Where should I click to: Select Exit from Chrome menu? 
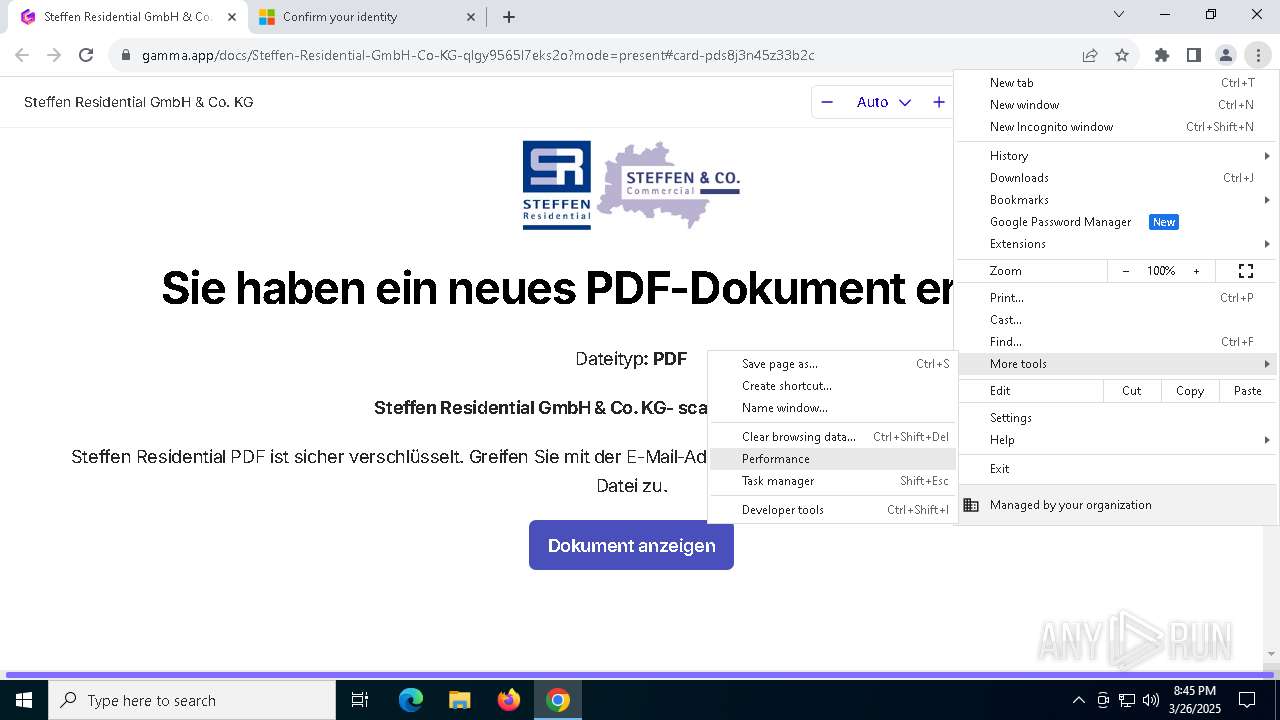(1117, 469)
